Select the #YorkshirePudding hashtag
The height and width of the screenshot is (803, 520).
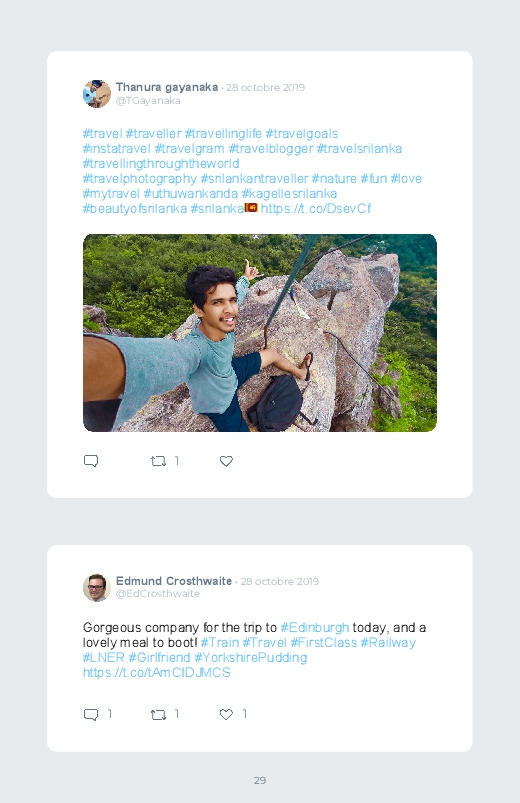click(251, 658)
